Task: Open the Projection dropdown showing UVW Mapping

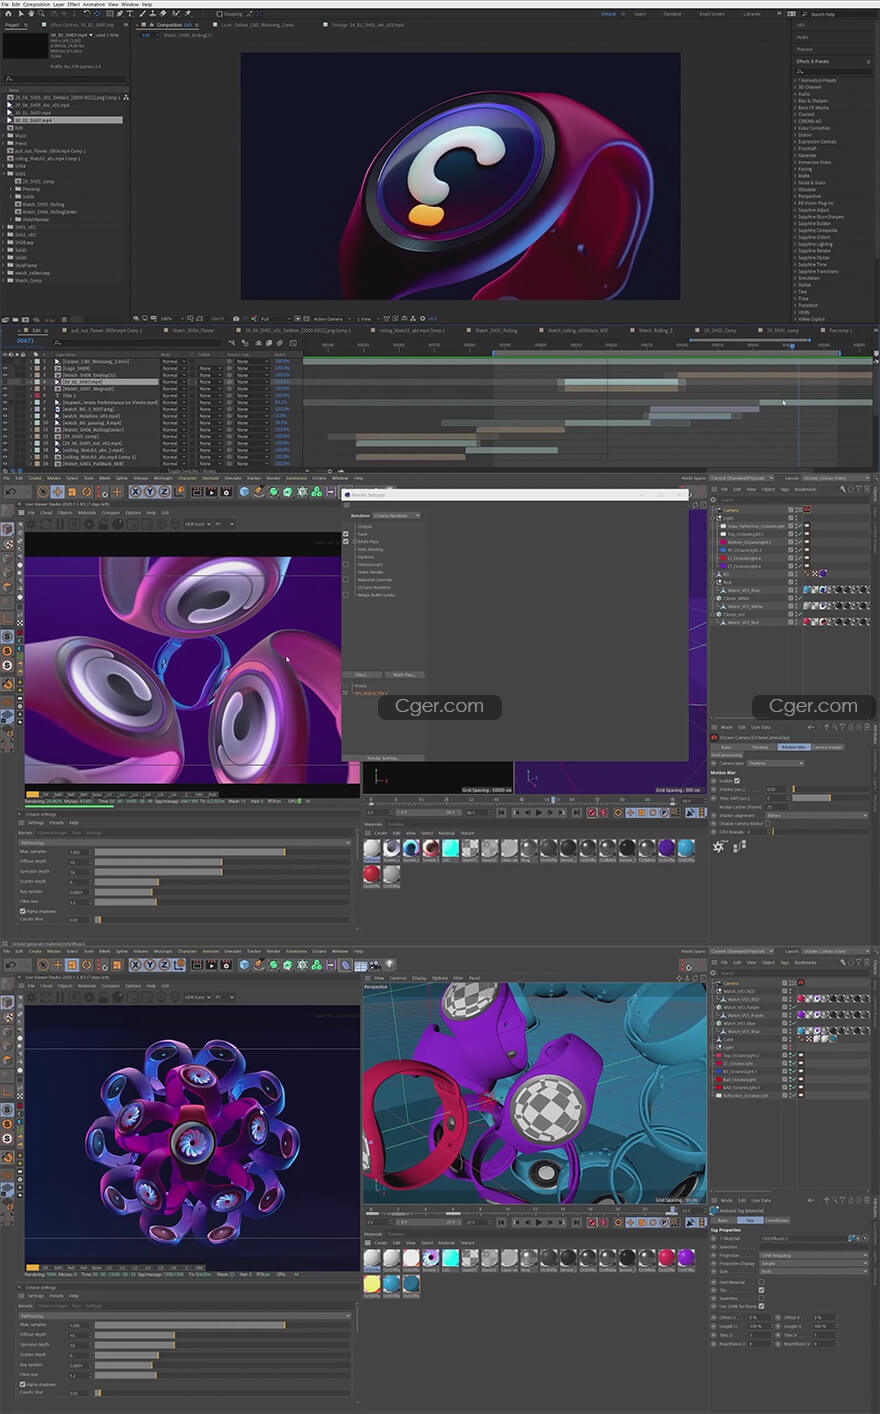Action: [814, 1255]
